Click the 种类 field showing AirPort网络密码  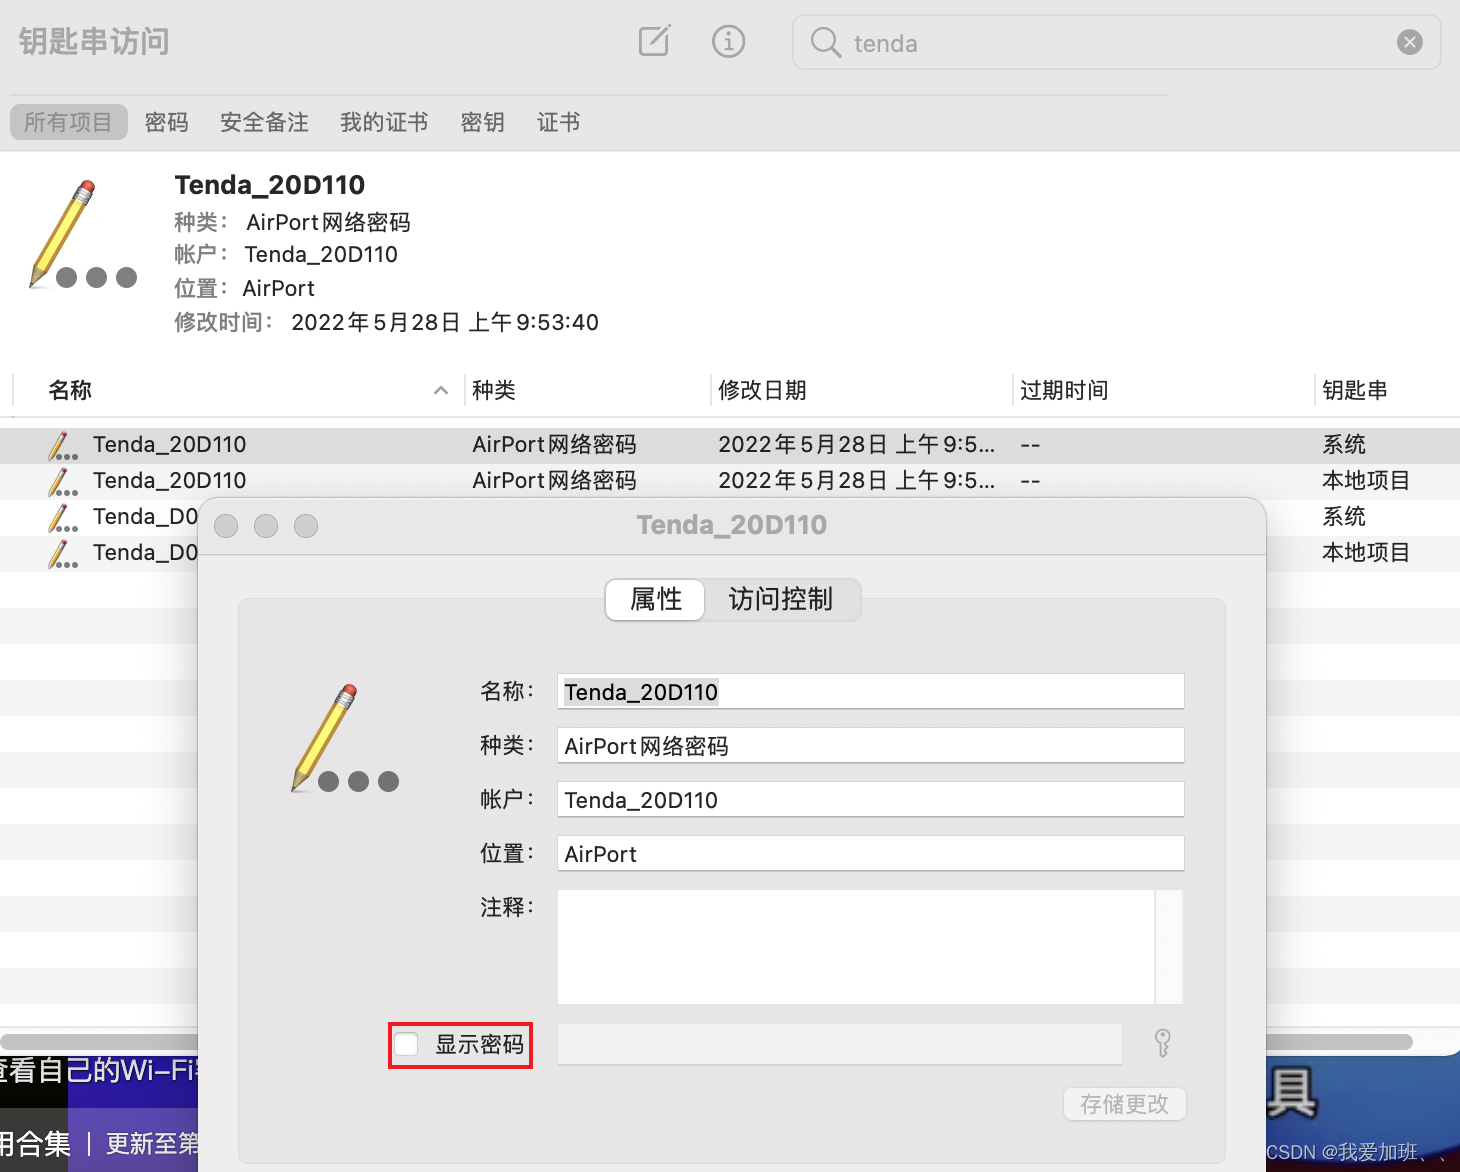(871, 746)
